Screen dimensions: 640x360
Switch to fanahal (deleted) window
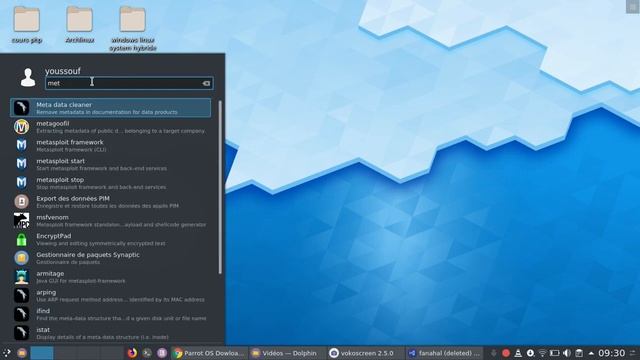click(444, 353)
